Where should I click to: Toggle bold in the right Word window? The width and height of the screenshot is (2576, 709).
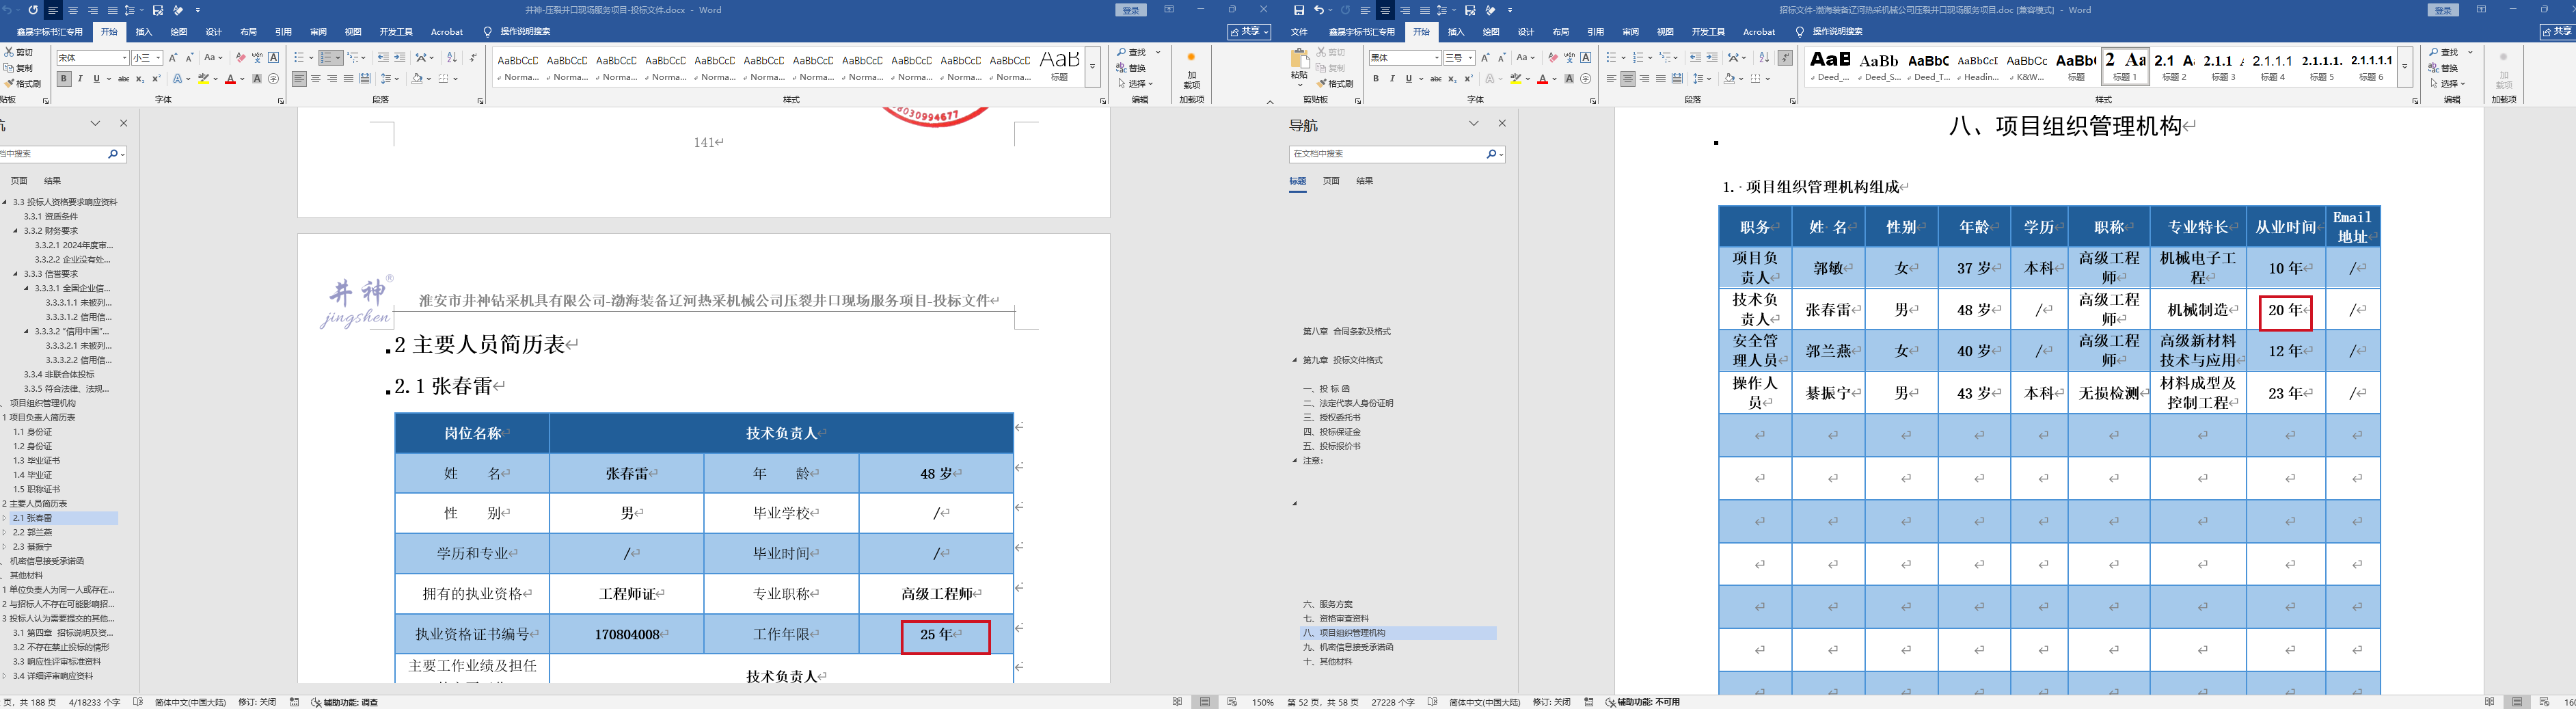coord(1376,79)
